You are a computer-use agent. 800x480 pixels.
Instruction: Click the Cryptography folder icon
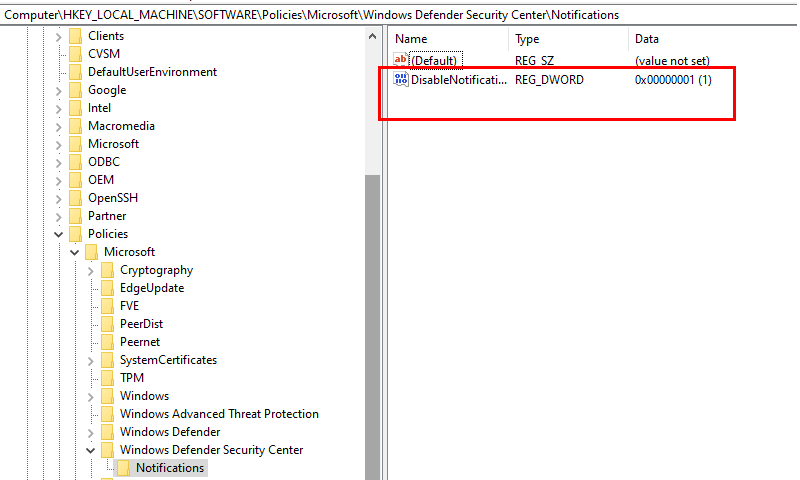click(107, 270)
